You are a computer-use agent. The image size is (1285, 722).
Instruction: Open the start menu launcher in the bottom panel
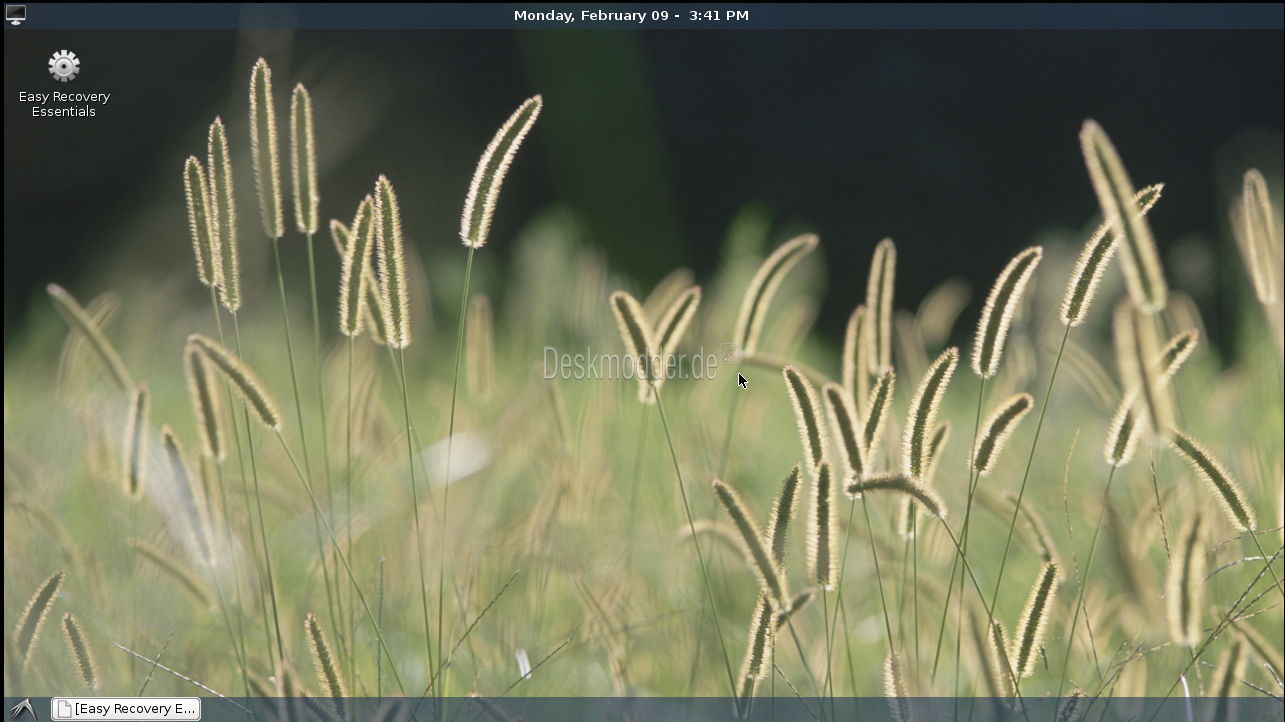click(x=23, y=709)
